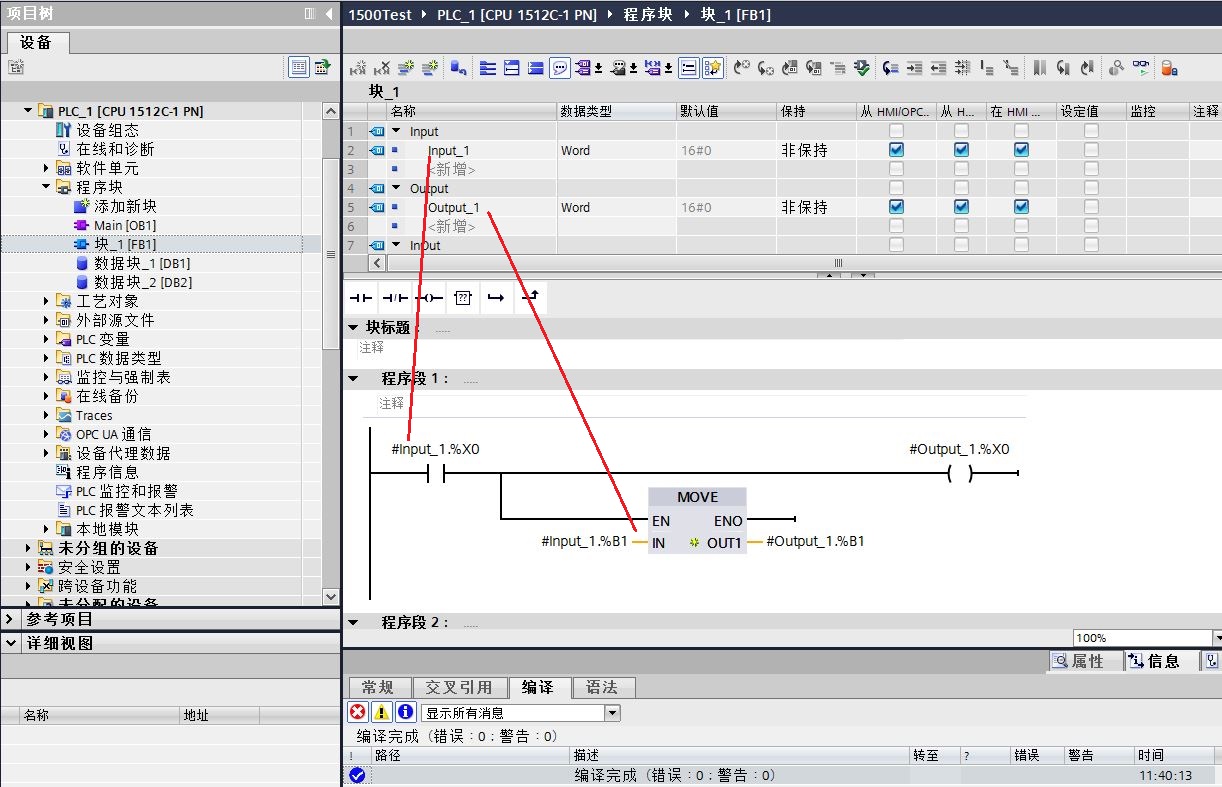The image size is (1222, 787).
Task: Collapse the Output section in interface table
Action: (396, 188)
